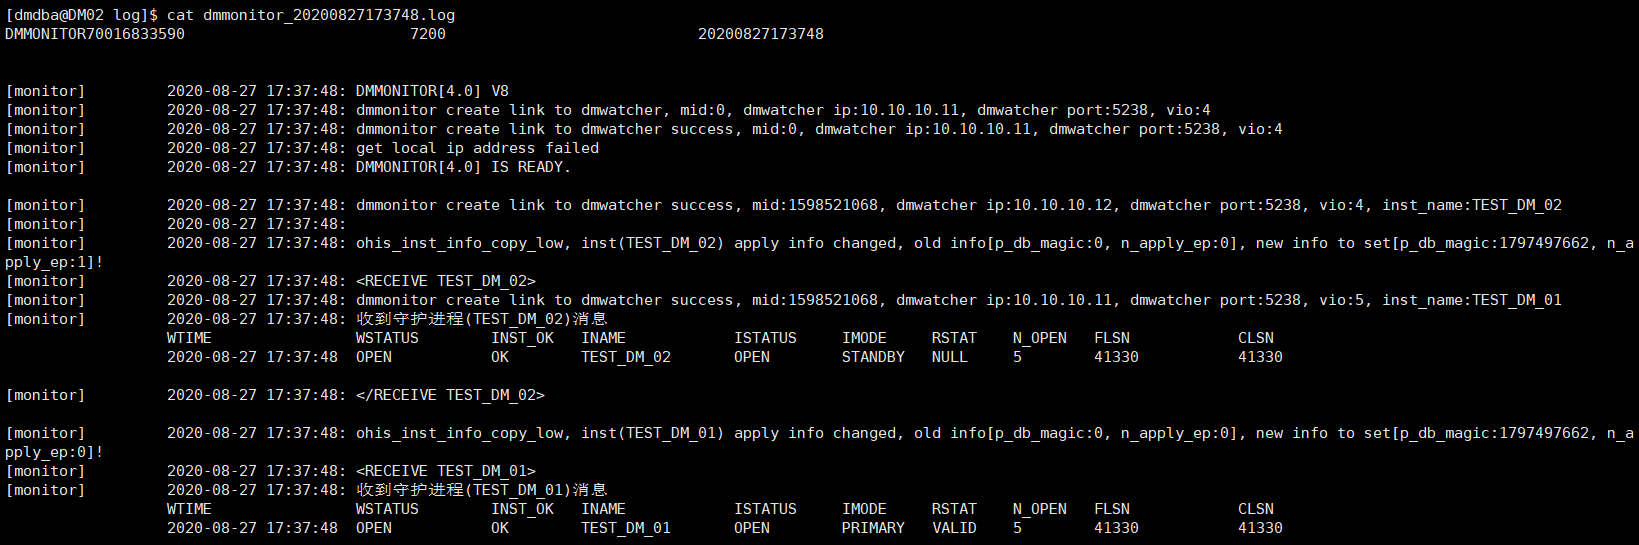
Task: Click the 'DMMONITOR[4.0] IS READY.' line
Action: (x=463, y=167)
